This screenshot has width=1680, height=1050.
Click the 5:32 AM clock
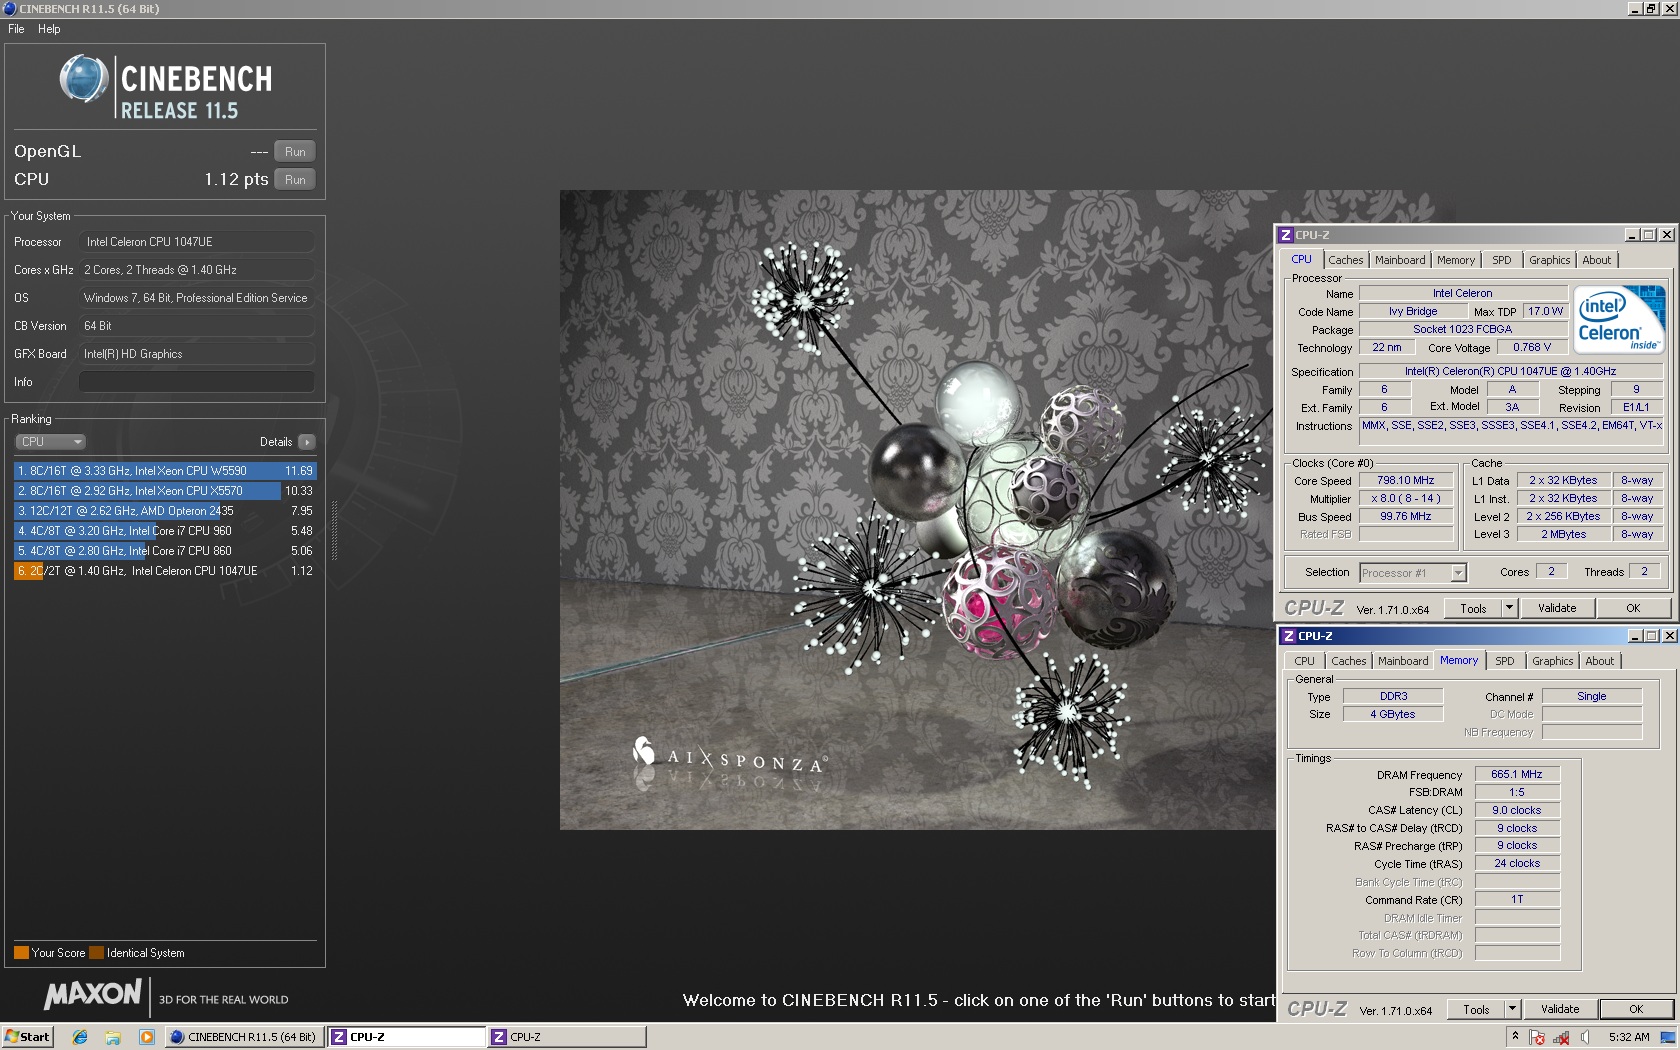1629,1037
